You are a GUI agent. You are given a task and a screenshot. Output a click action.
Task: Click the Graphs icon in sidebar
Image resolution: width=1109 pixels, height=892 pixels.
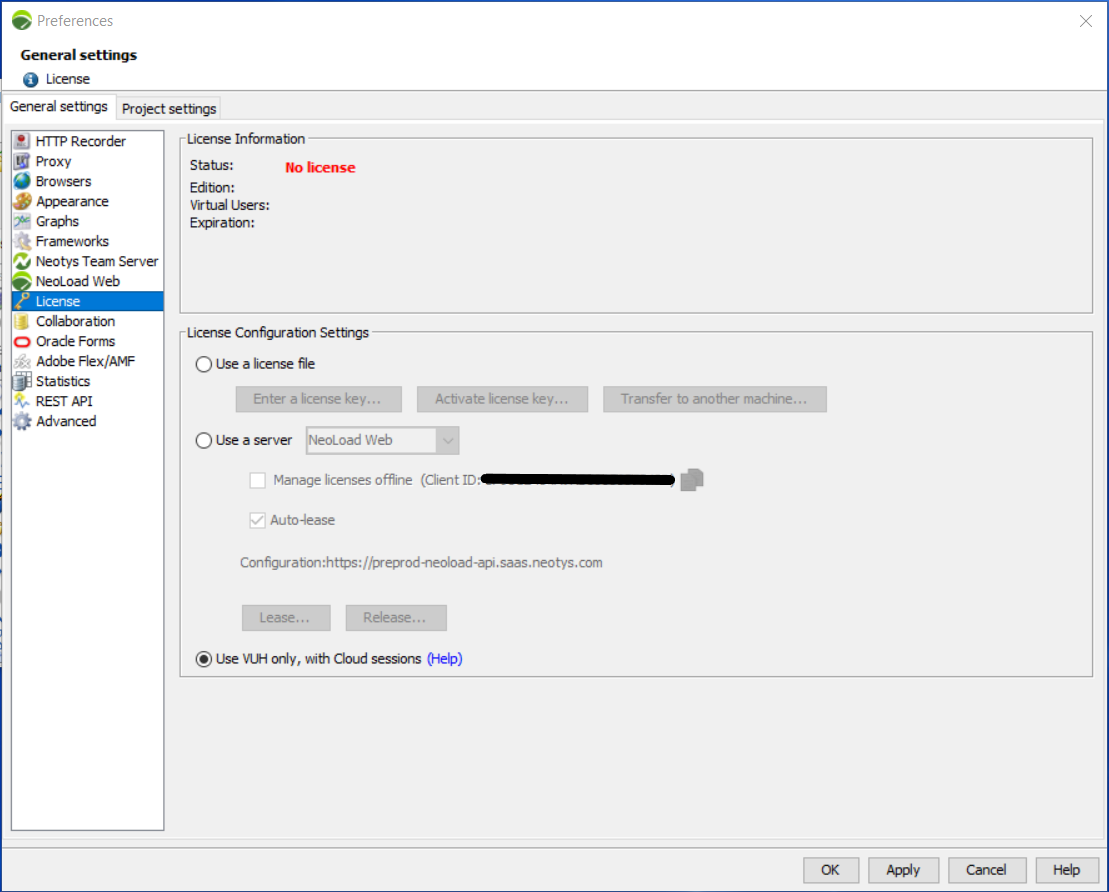[22, 221]
